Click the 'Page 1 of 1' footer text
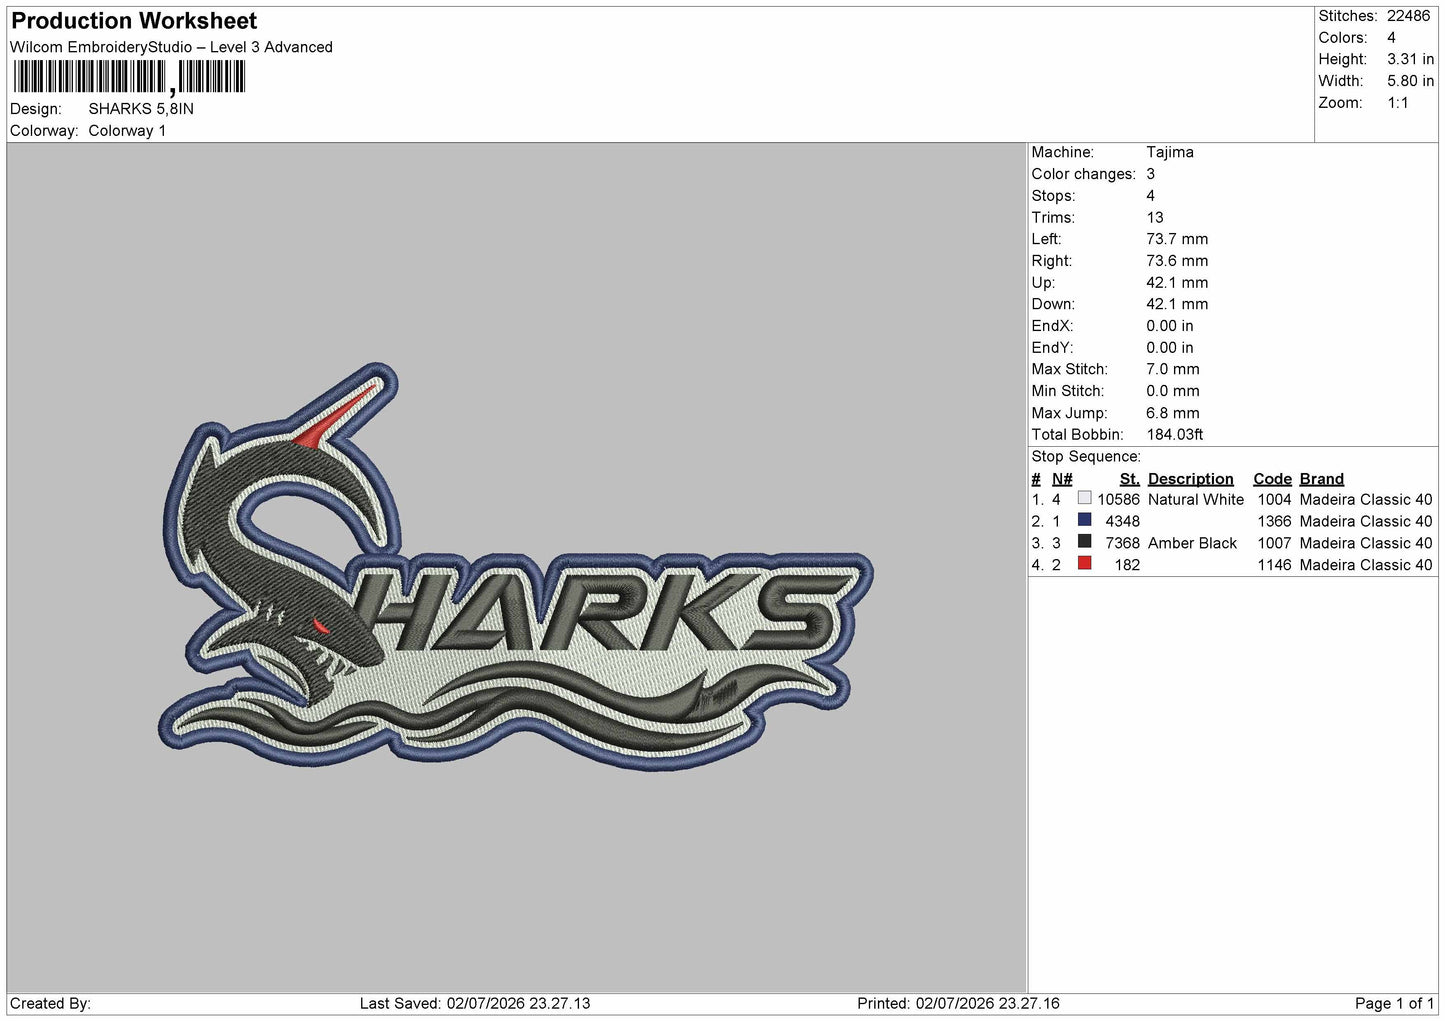This screenshot has height=1021, width=1445. click(x=1394, y=1003)
